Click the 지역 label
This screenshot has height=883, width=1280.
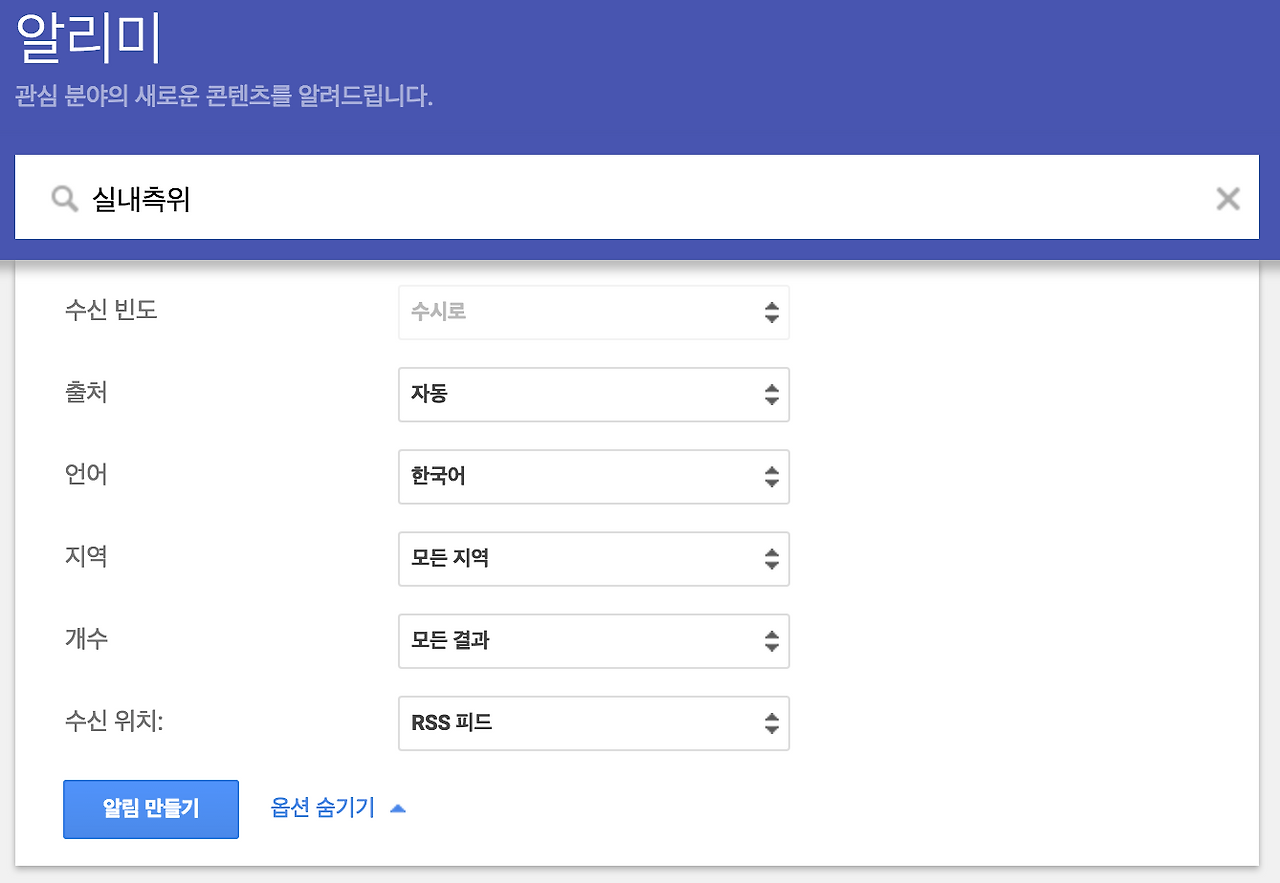[x=86, y=556]
